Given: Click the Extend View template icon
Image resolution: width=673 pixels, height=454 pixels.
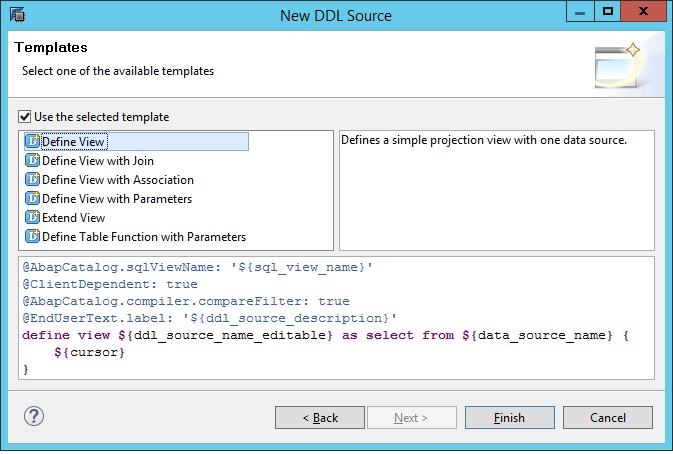Looking at the screenshot, I should (32, 217).
